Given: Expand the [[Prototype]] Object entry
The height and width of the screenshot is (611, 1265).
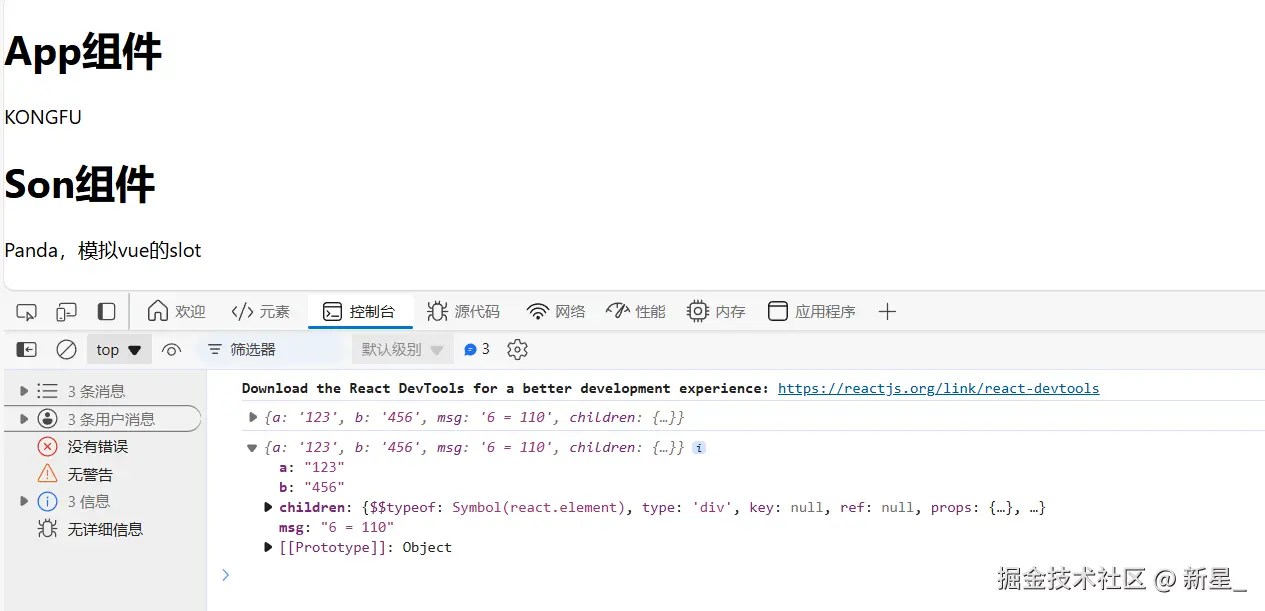Looking at the screenshot, I should [268, 548].
